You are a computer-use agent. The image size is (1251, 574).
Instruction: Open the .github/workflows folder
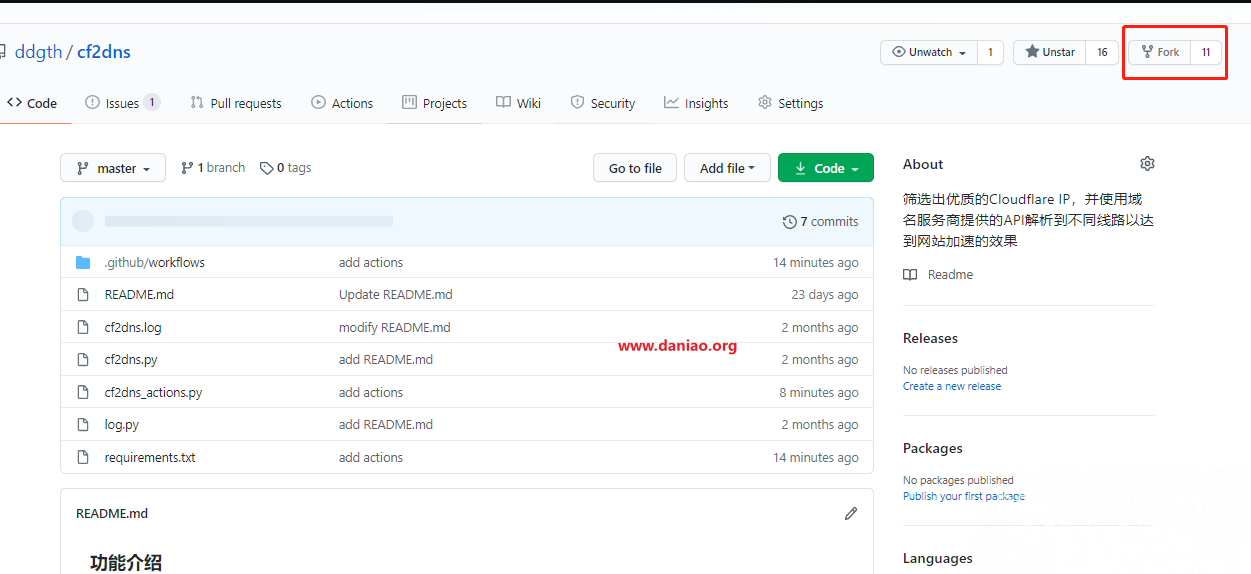[x=155, y=262]
